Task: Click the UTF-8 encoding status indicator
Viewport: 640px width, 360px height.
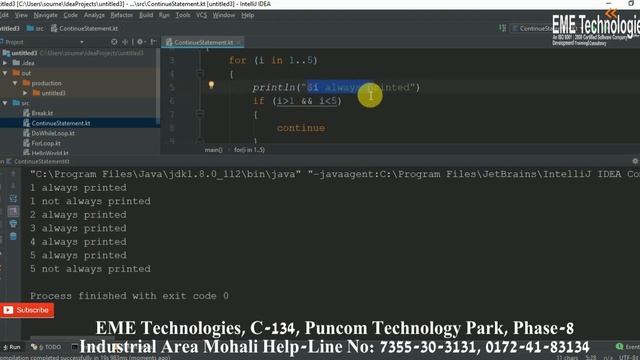Action: coord(629,357)
